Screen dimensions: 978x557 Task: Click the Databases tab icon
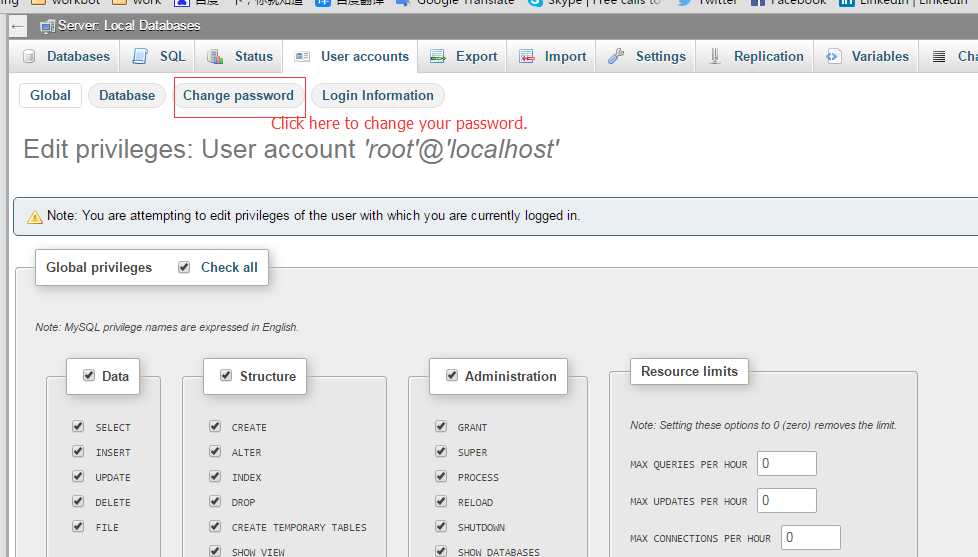(x=29, y=57)
